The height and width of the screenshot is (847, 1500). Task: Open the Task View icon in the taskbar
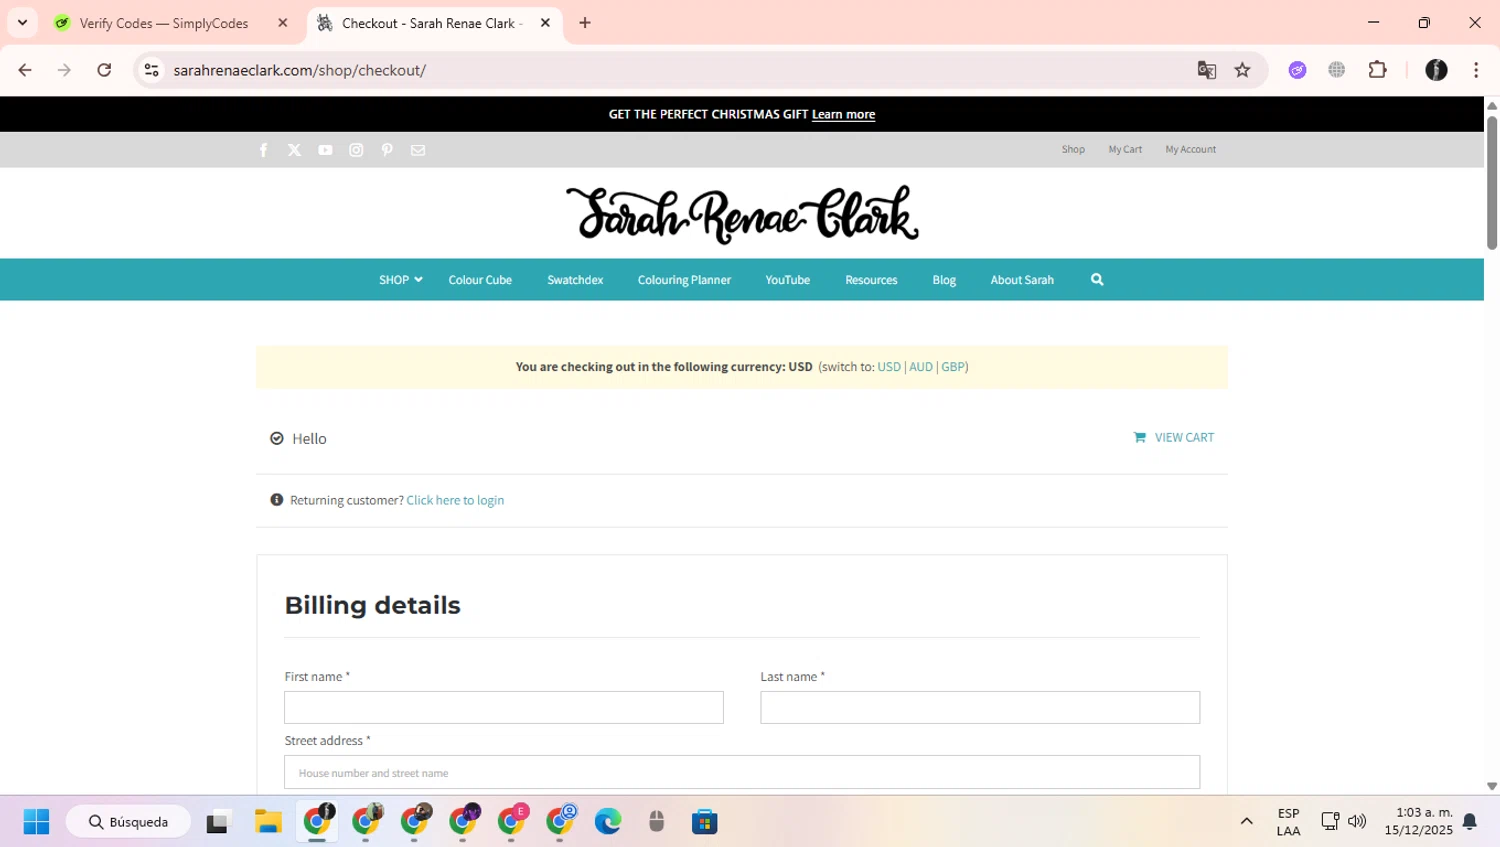point(217,822)
